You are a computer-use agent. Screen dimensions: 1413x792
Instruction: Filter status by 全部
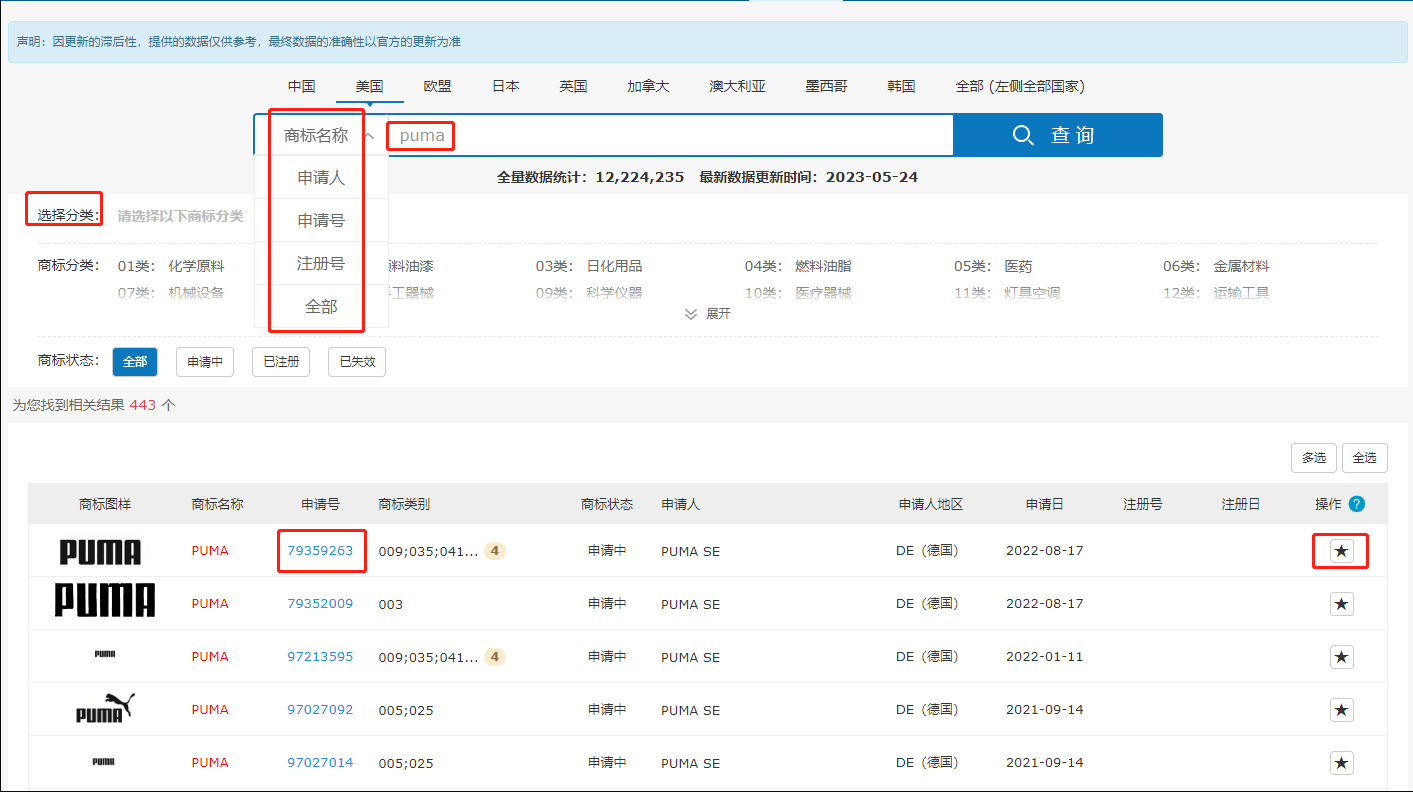point(135,362)
